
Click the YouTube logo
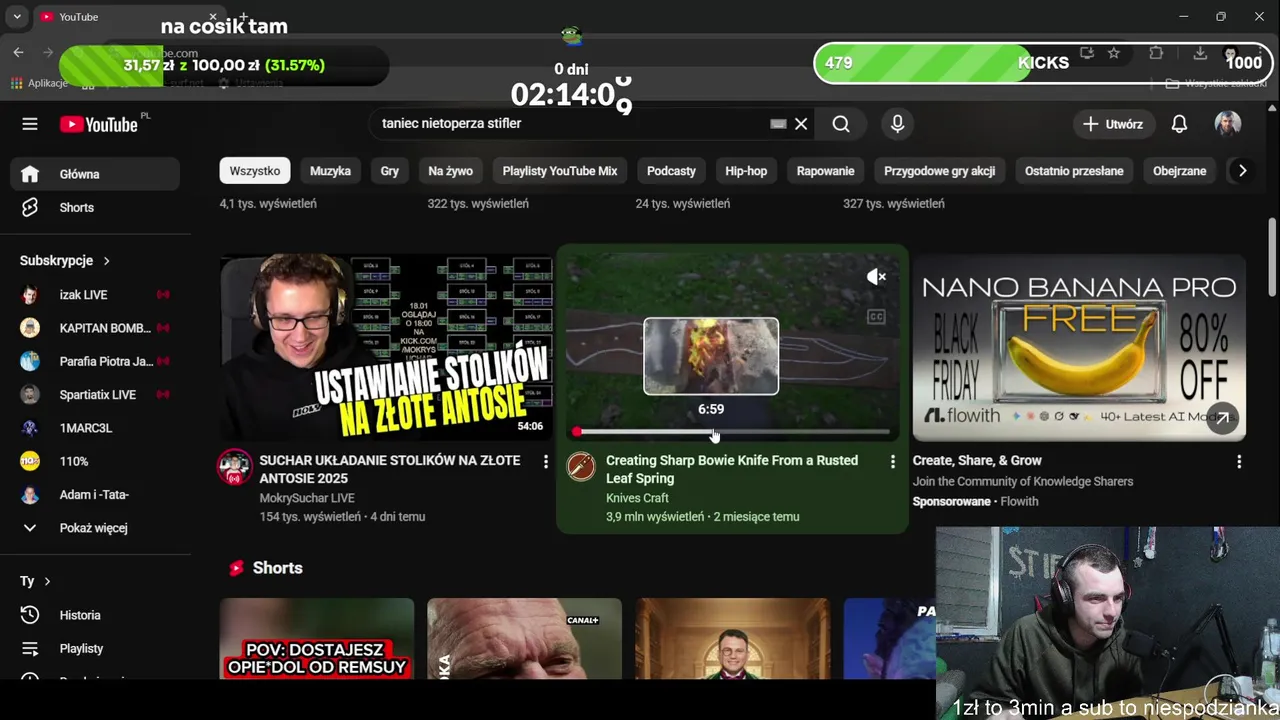click(x=98, y=124)
